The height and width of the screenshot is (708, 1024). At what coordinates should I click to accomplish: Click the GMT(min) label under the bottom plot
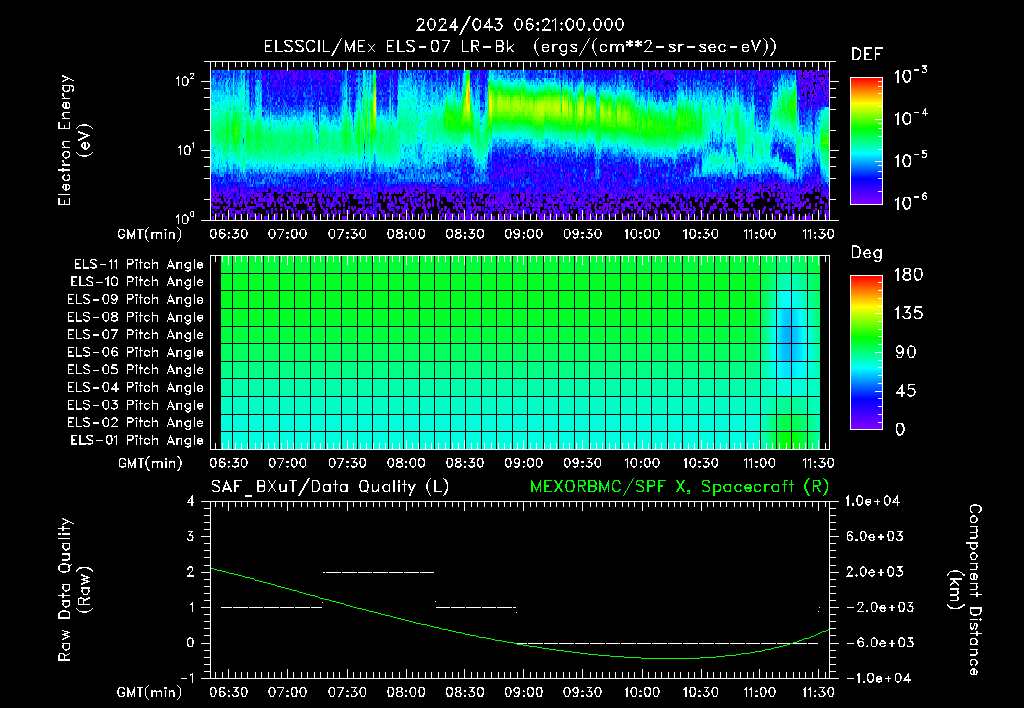pyautogui.click(x=150, y=692)
